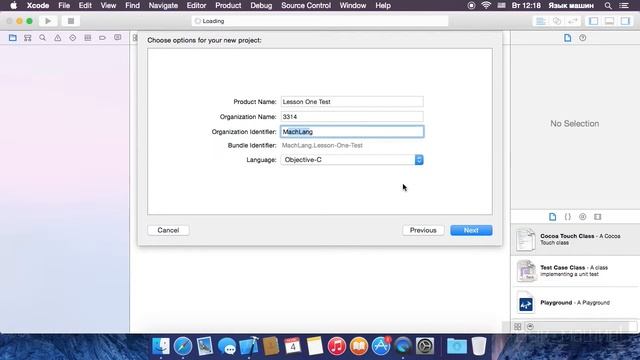The width and height of the screenshot is (640, 360).
Task: Open iTunes from the Dock
Action: 337,347
